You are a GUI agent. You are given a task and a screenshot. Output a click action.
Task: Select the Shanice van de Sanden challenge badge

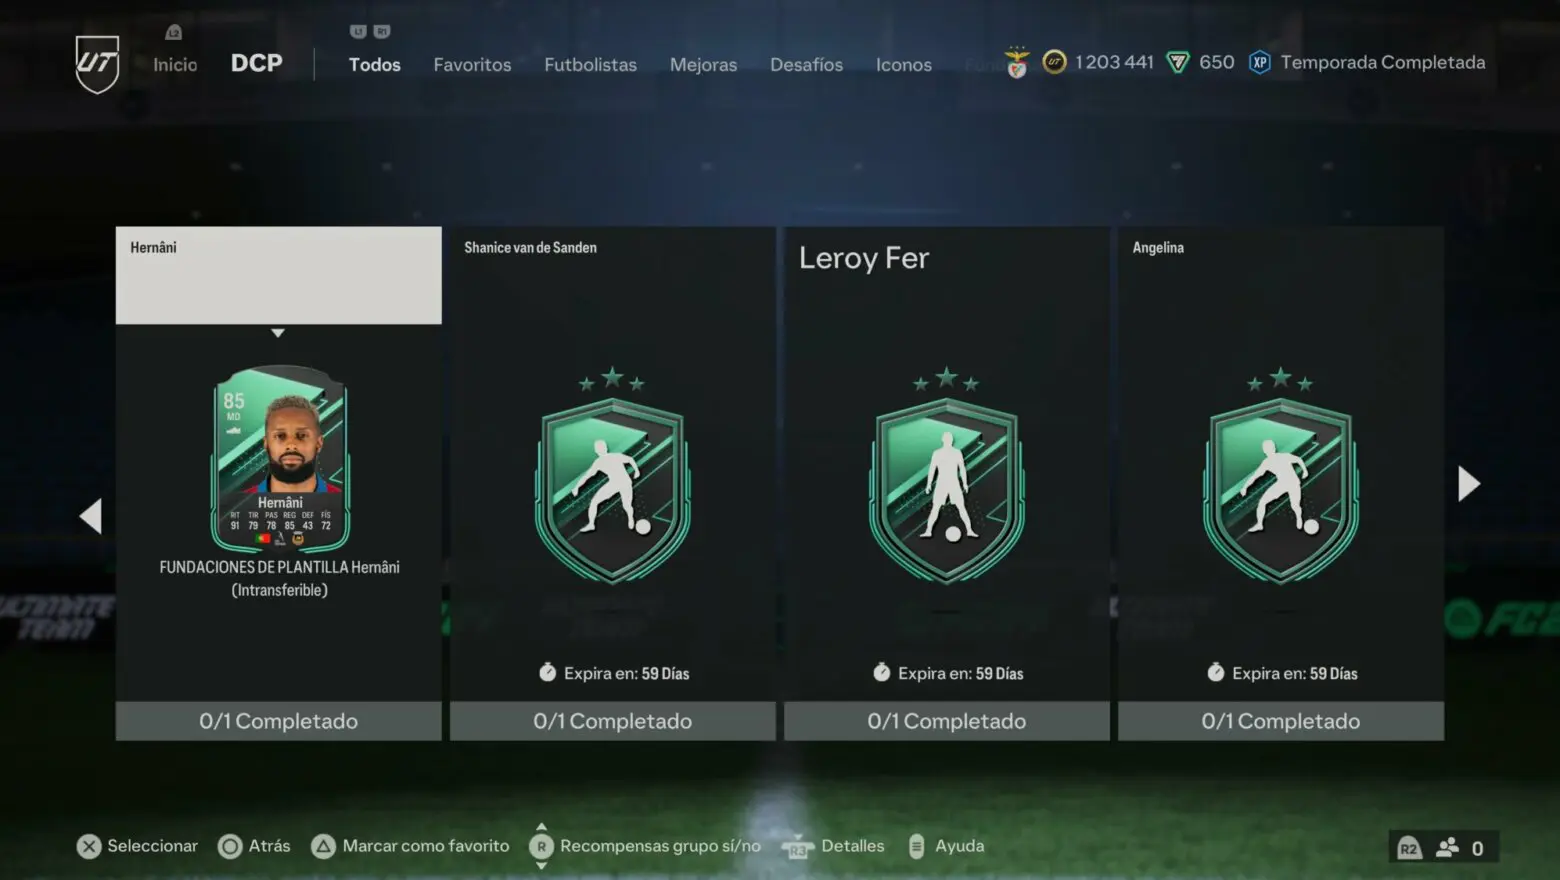pos(613,478)
